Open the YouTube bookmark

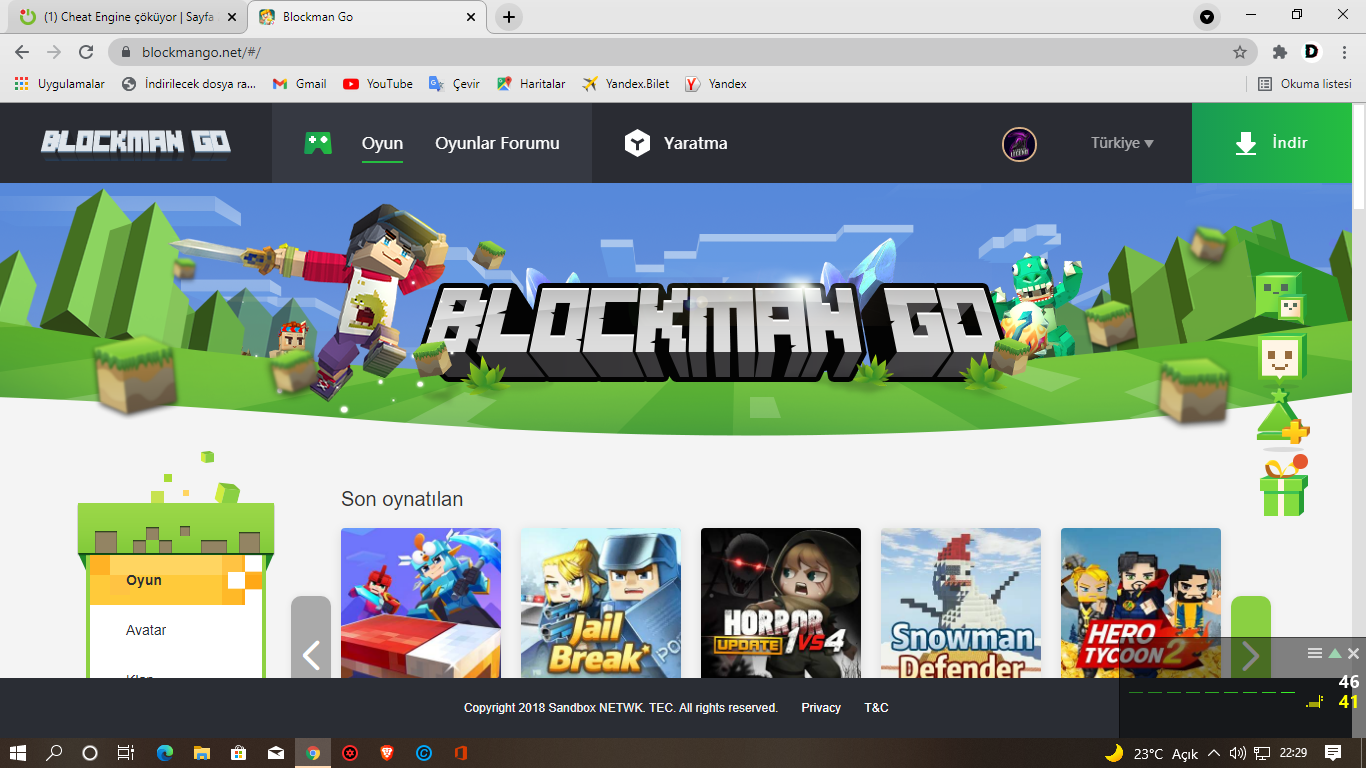(x=378, y=84)
